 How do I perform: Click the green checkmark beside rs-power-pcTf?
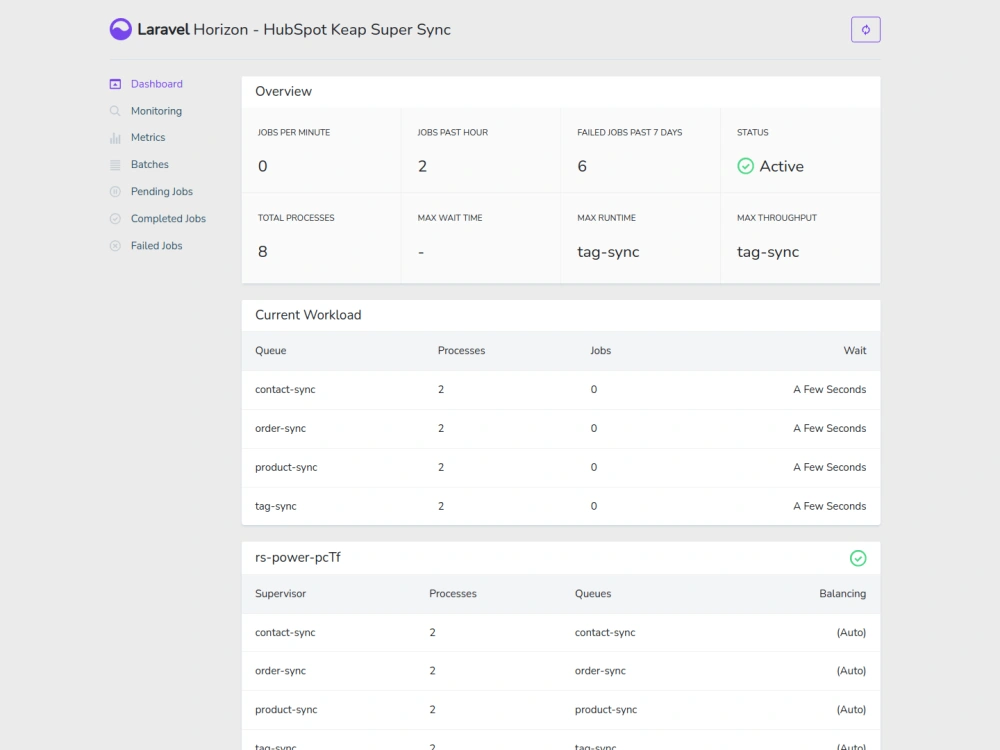pyautogui.click(x=857, y=558)
